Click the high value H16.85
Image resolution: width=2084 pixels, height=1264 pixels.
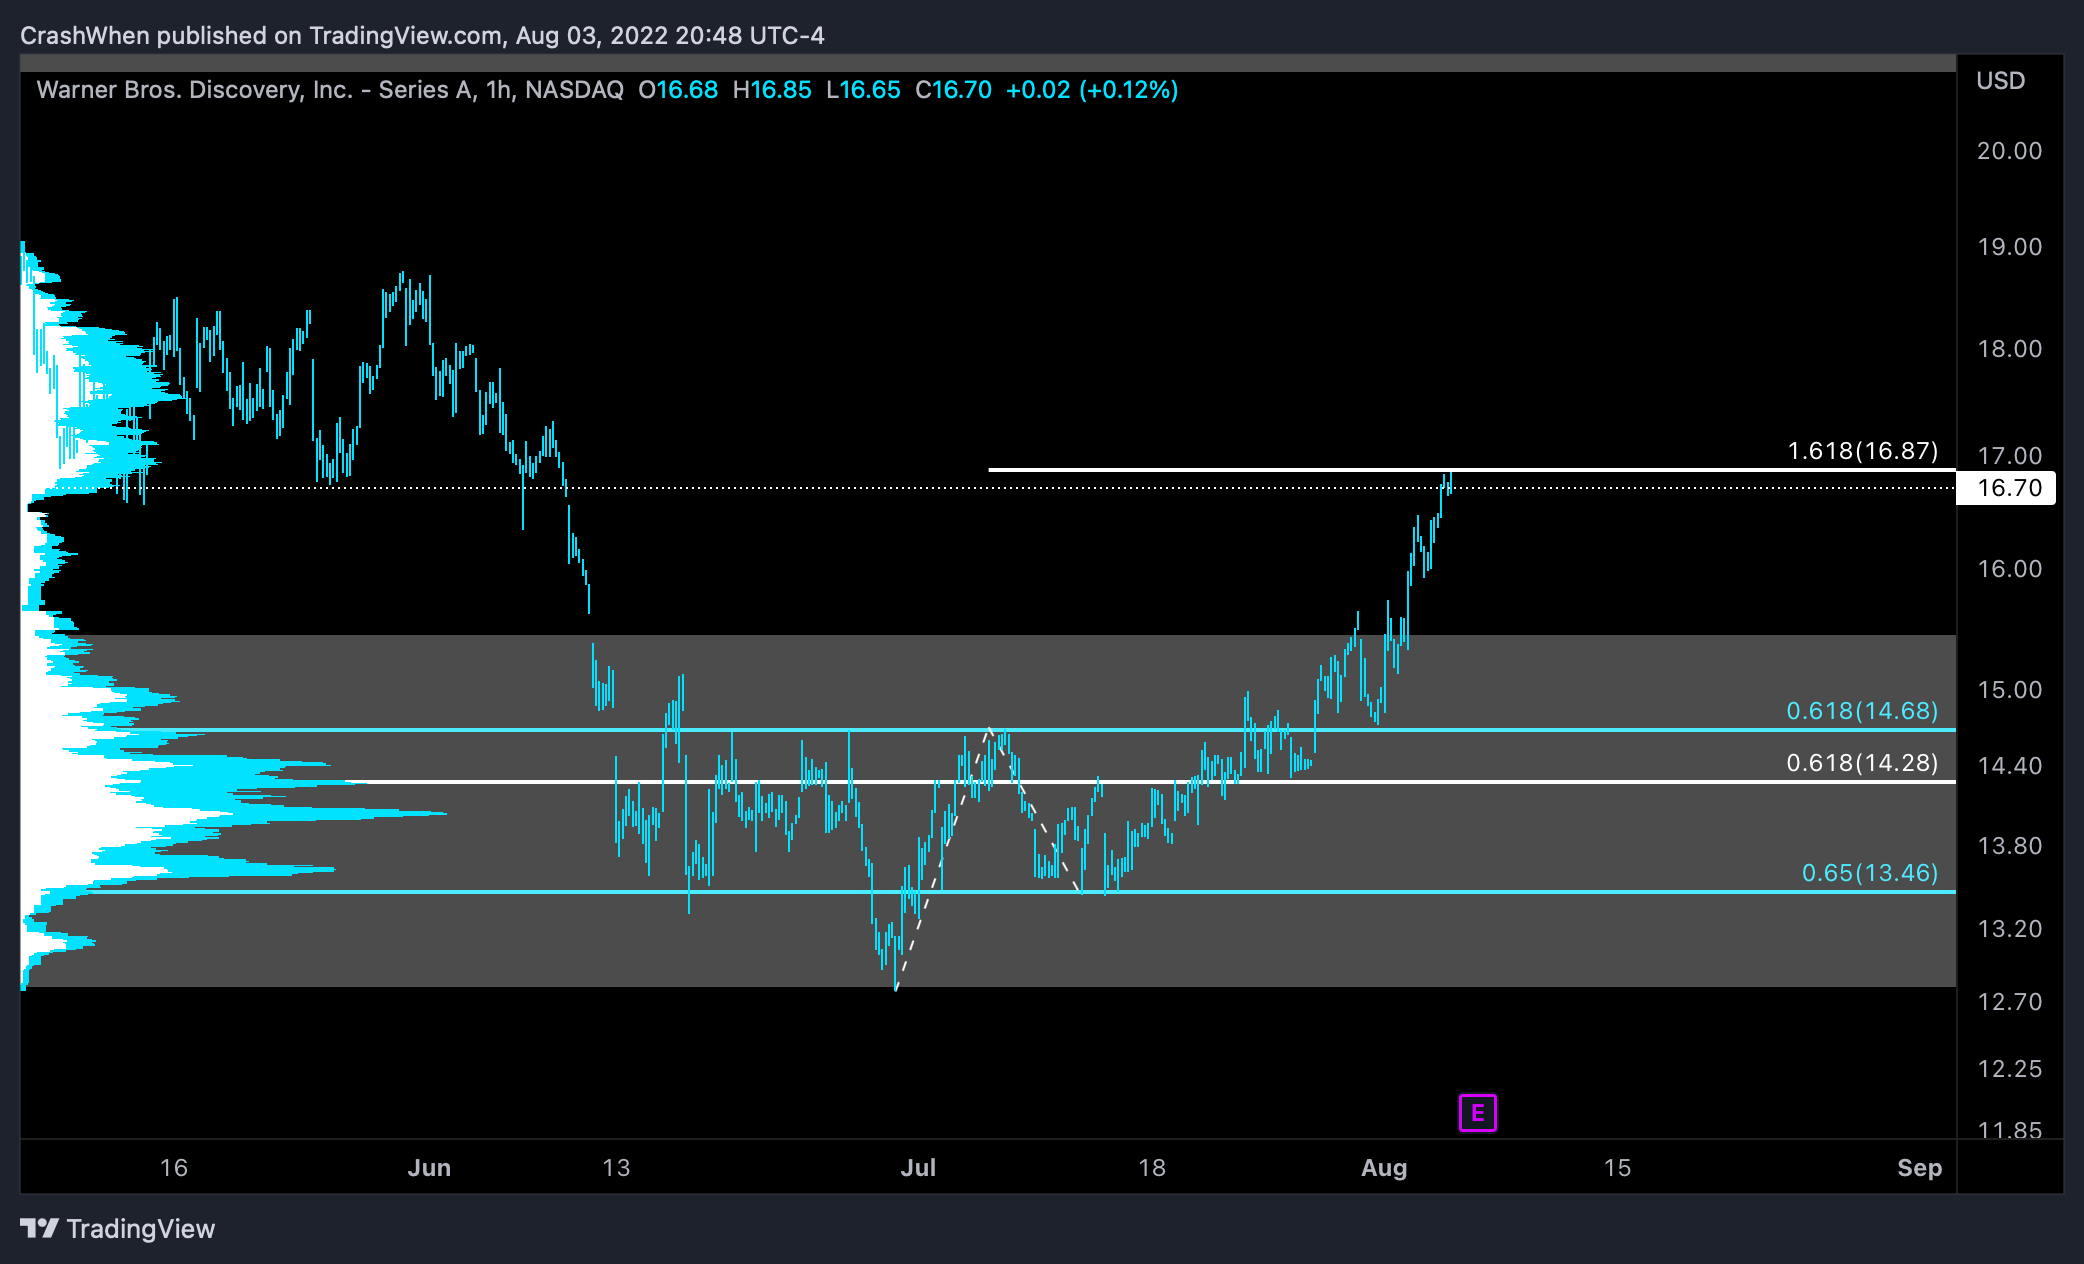pyautogui.click(x=772, y=90)
